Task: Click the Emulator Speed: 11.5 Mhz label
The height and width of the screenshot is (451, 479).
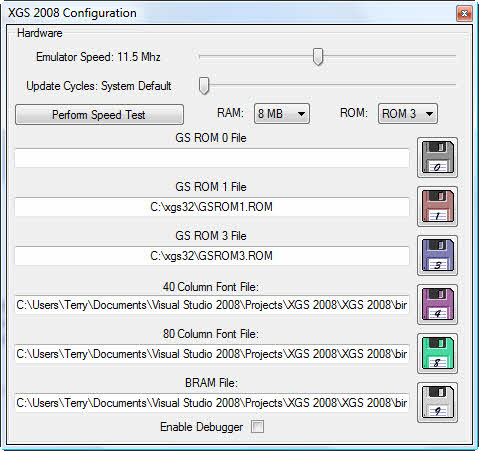Action: coord(98,57)
